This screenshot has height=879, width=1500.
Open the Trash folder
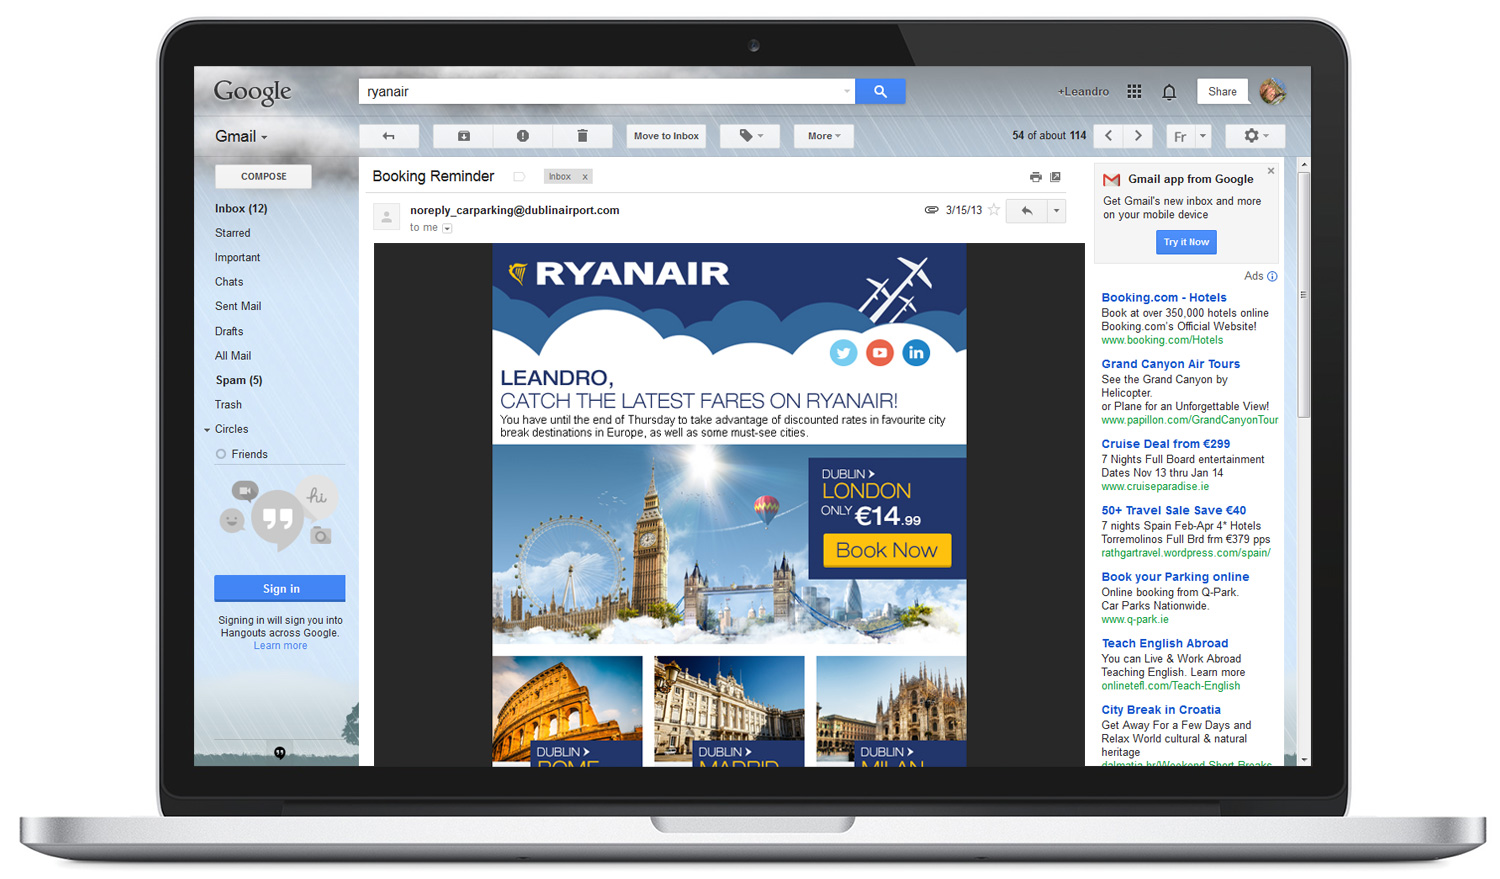point(228,405)
